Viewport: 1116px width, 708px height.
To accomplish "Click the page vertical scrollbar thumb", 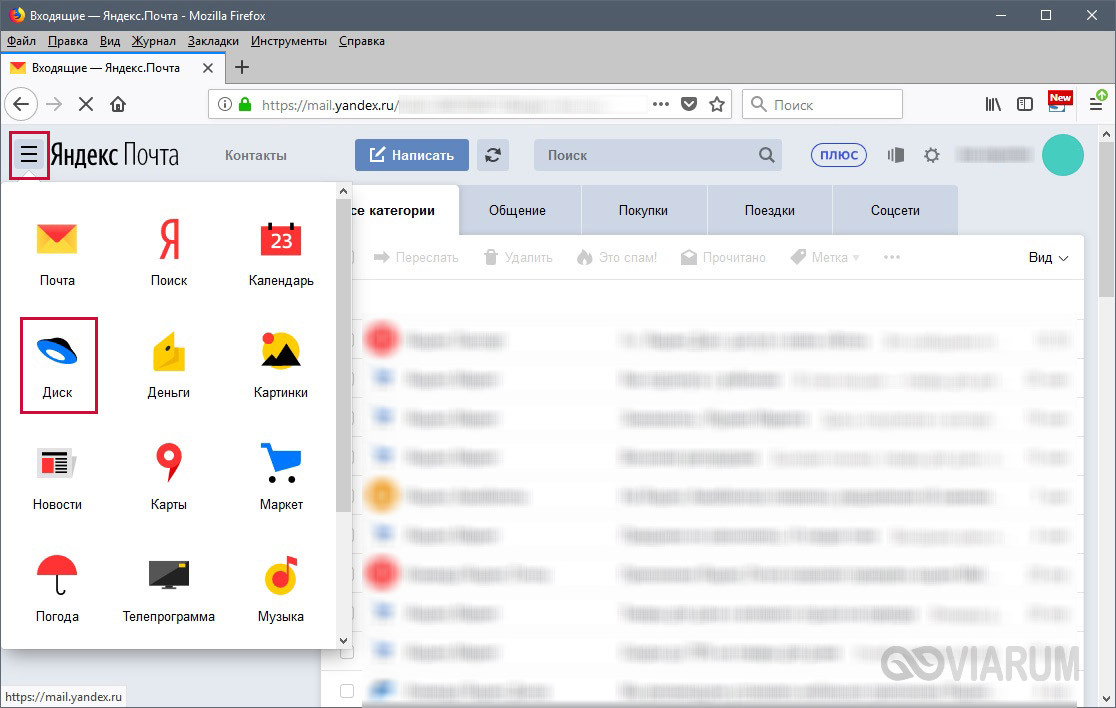I will click(x=1106, y=219).
